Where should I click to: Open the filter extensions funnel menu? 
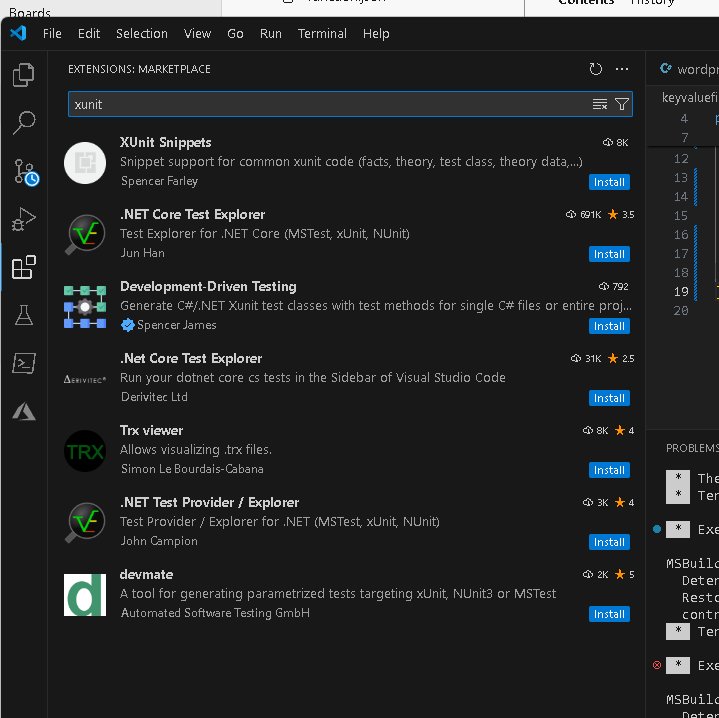621,104
